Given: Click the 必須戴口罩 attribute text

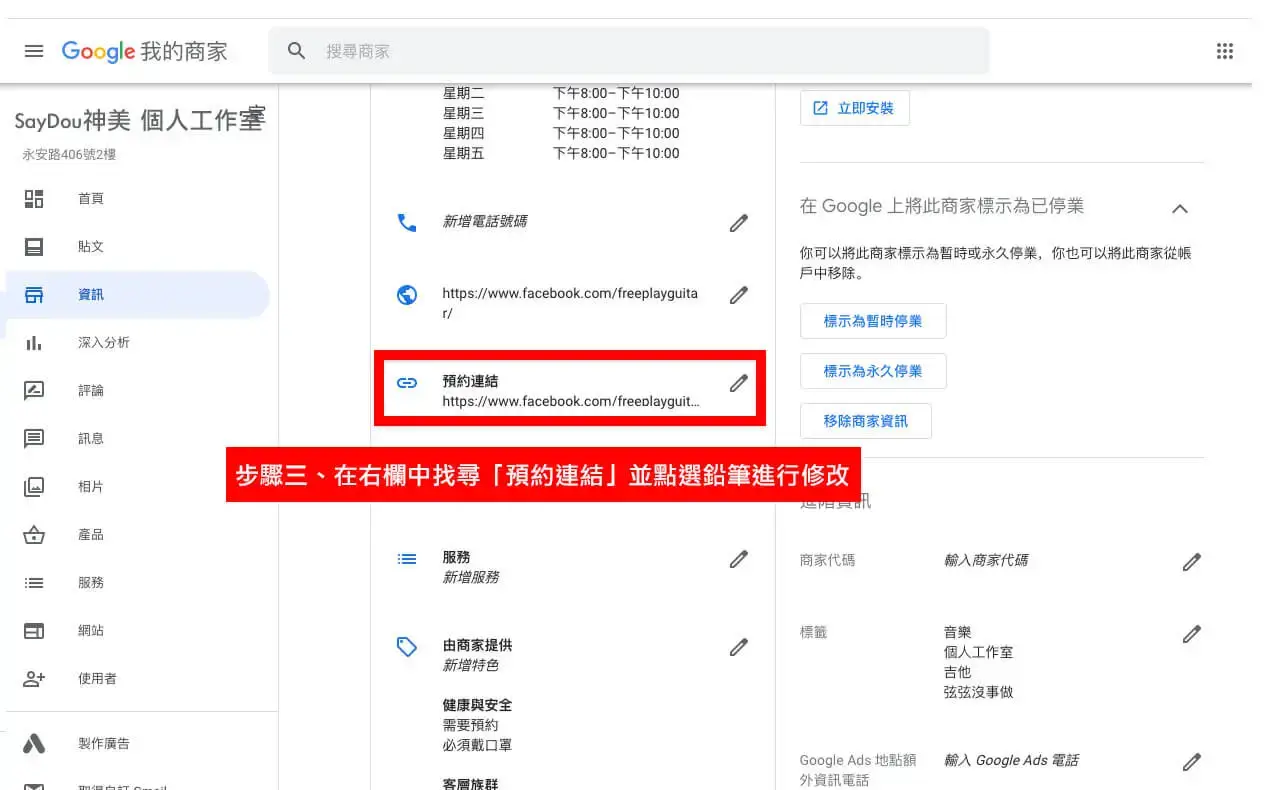Looking at the screenshot, I should [477, 745].
